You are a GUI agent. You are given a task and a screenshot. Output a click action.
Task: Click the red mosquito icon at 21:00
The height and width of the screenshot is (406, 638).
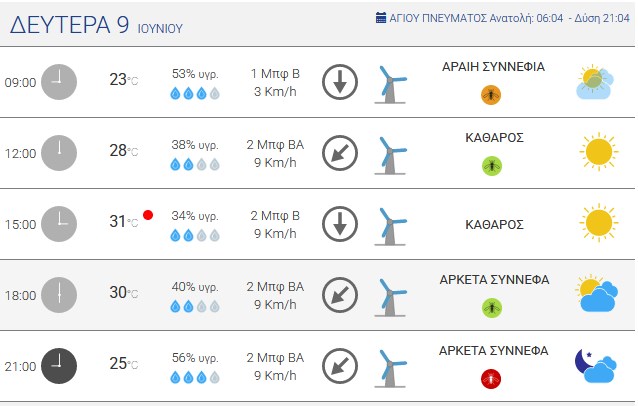coord(491,379)
